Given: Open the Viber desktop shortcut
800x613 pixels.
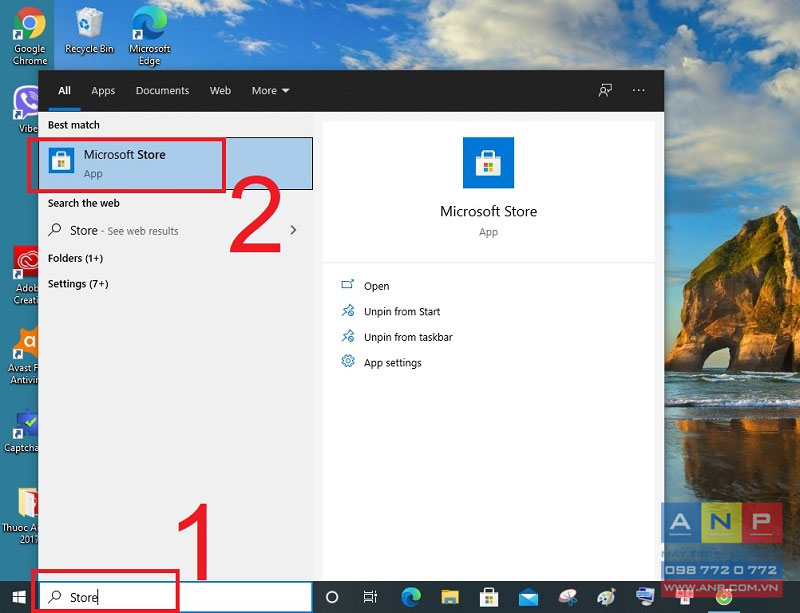Looking at the screenshot, I should click(x=26, y=109).
